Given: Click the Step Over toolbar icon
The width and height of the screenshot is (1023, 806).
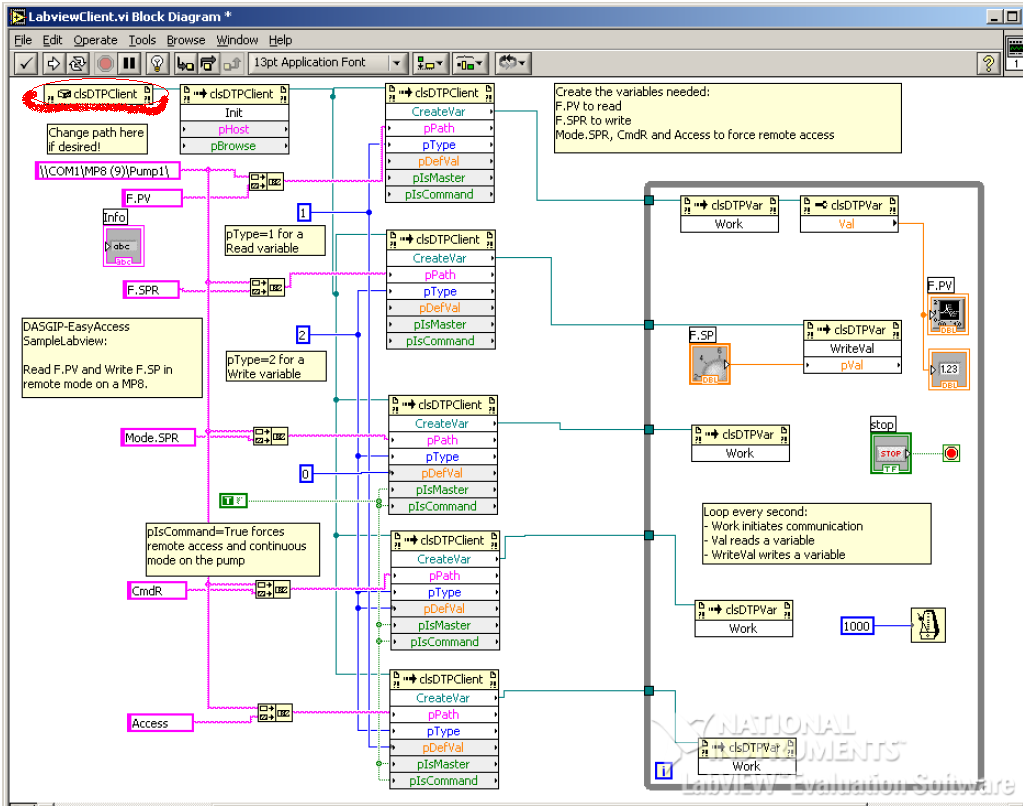Looking at the screenshot, I should [x=208, y=63].
